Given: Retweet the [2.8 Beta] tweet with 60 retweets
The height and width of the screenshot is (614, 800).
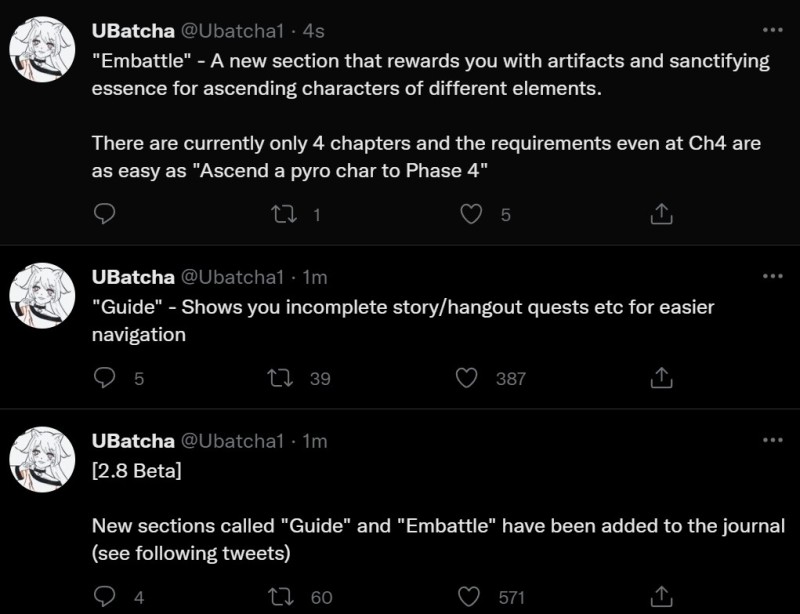Looking at the screenshot, I should 281,596.
